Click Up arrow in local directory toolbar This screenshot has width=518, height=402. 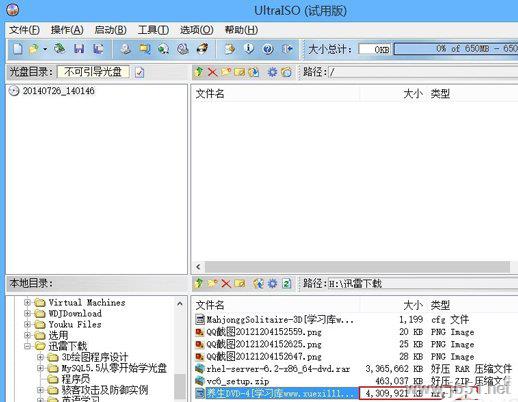pyautogui.click(x=199, y=283)
